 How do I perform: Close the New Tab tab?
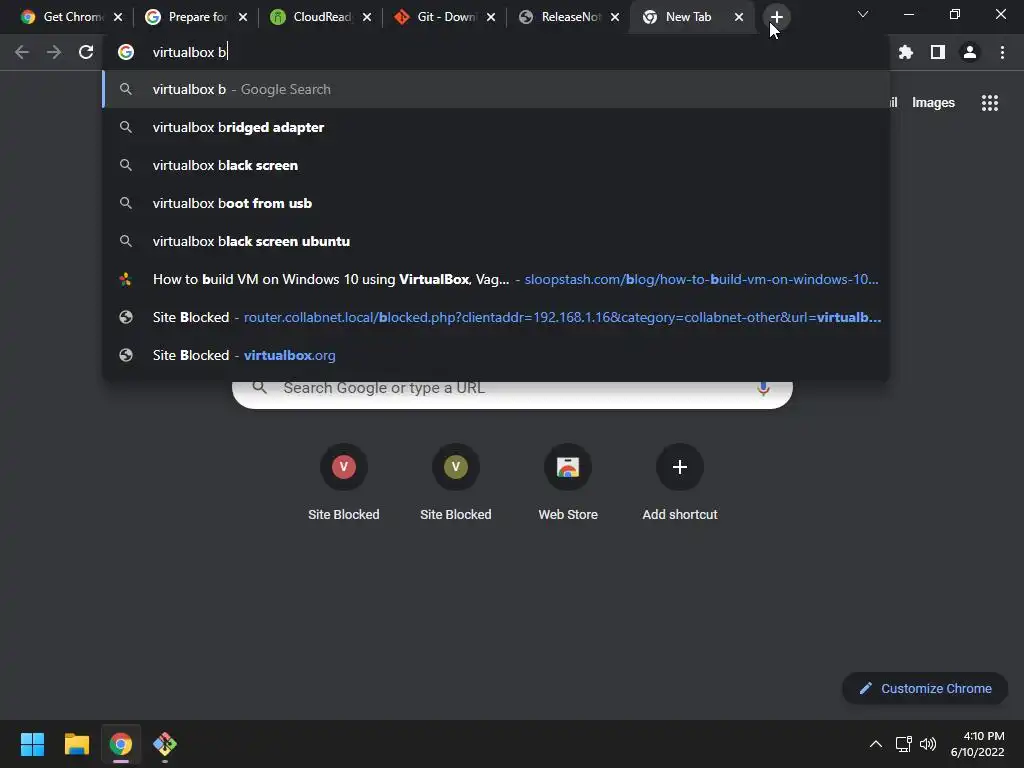pos(739,17)
